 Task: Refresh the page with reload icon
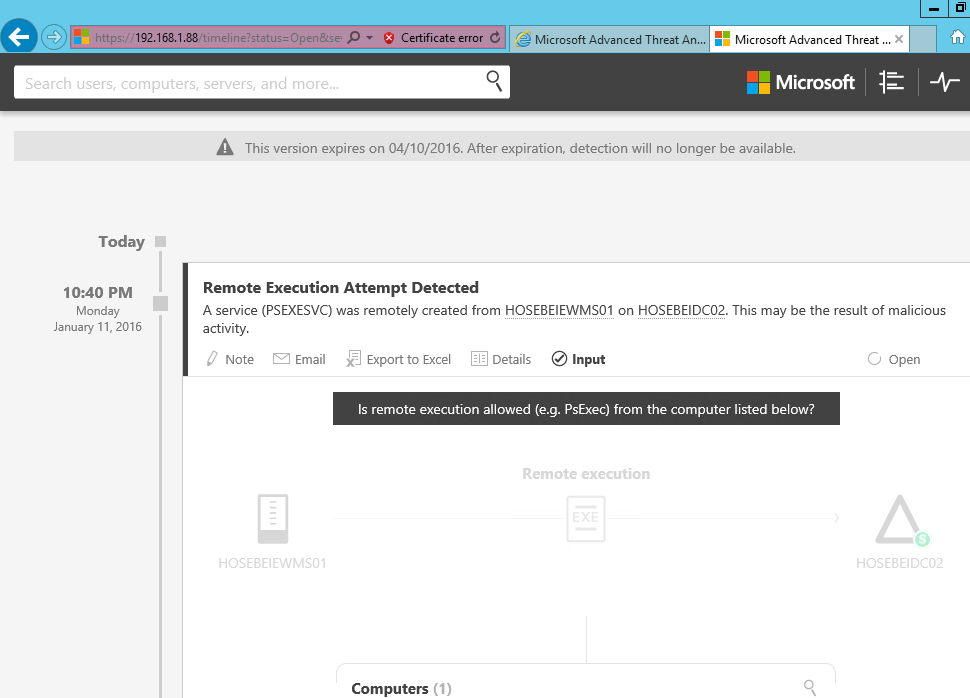pos(495,38)
